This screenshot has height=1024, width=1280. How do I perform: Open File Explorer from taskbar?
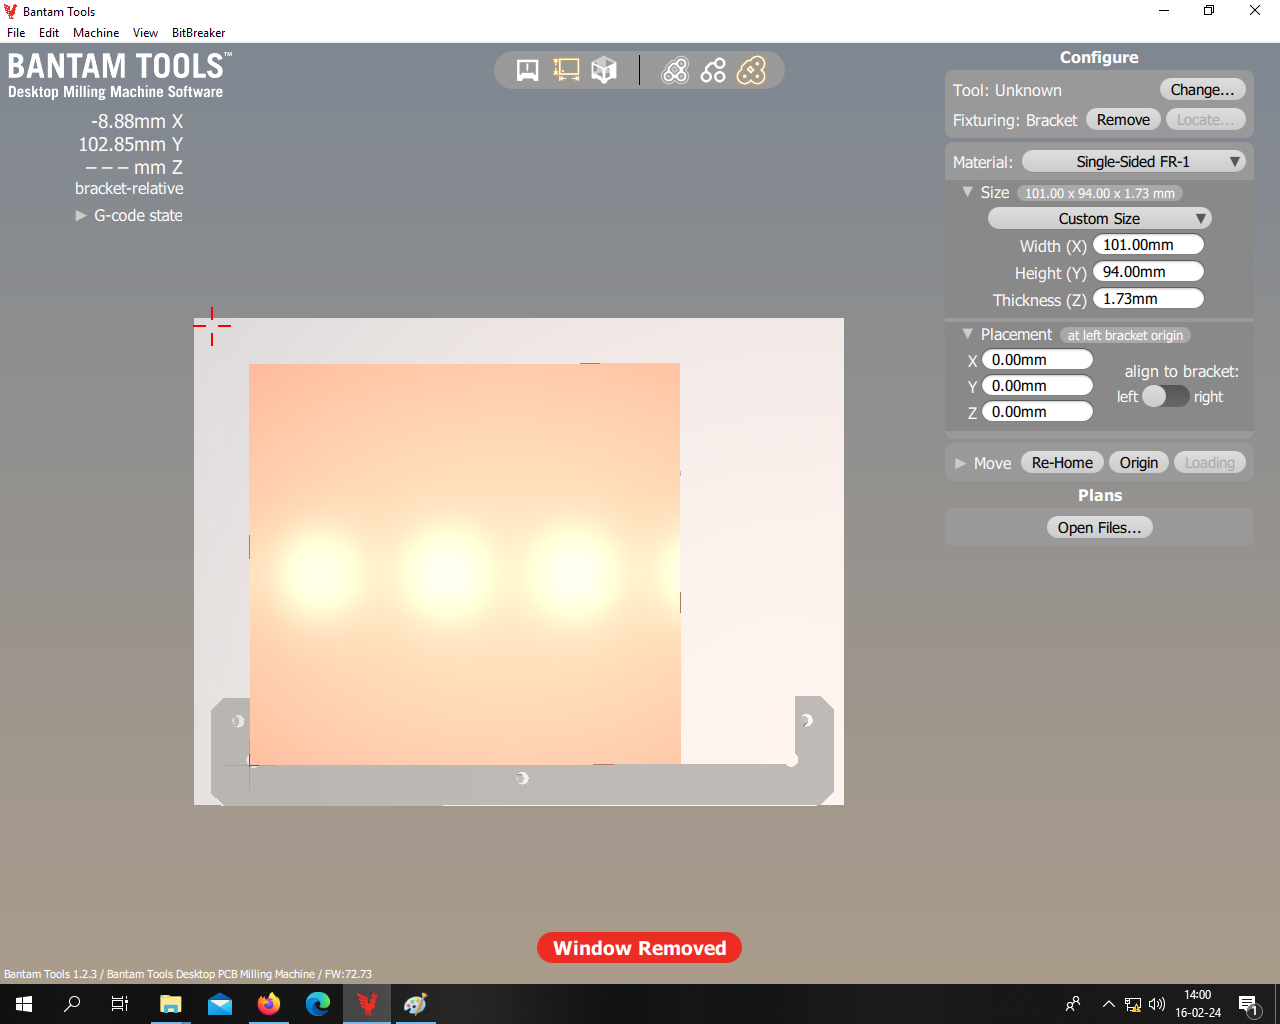pos(170,1004)
